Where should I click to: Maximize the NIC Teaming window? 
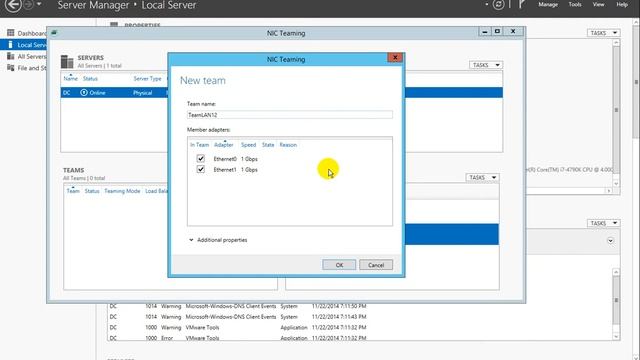497,31
